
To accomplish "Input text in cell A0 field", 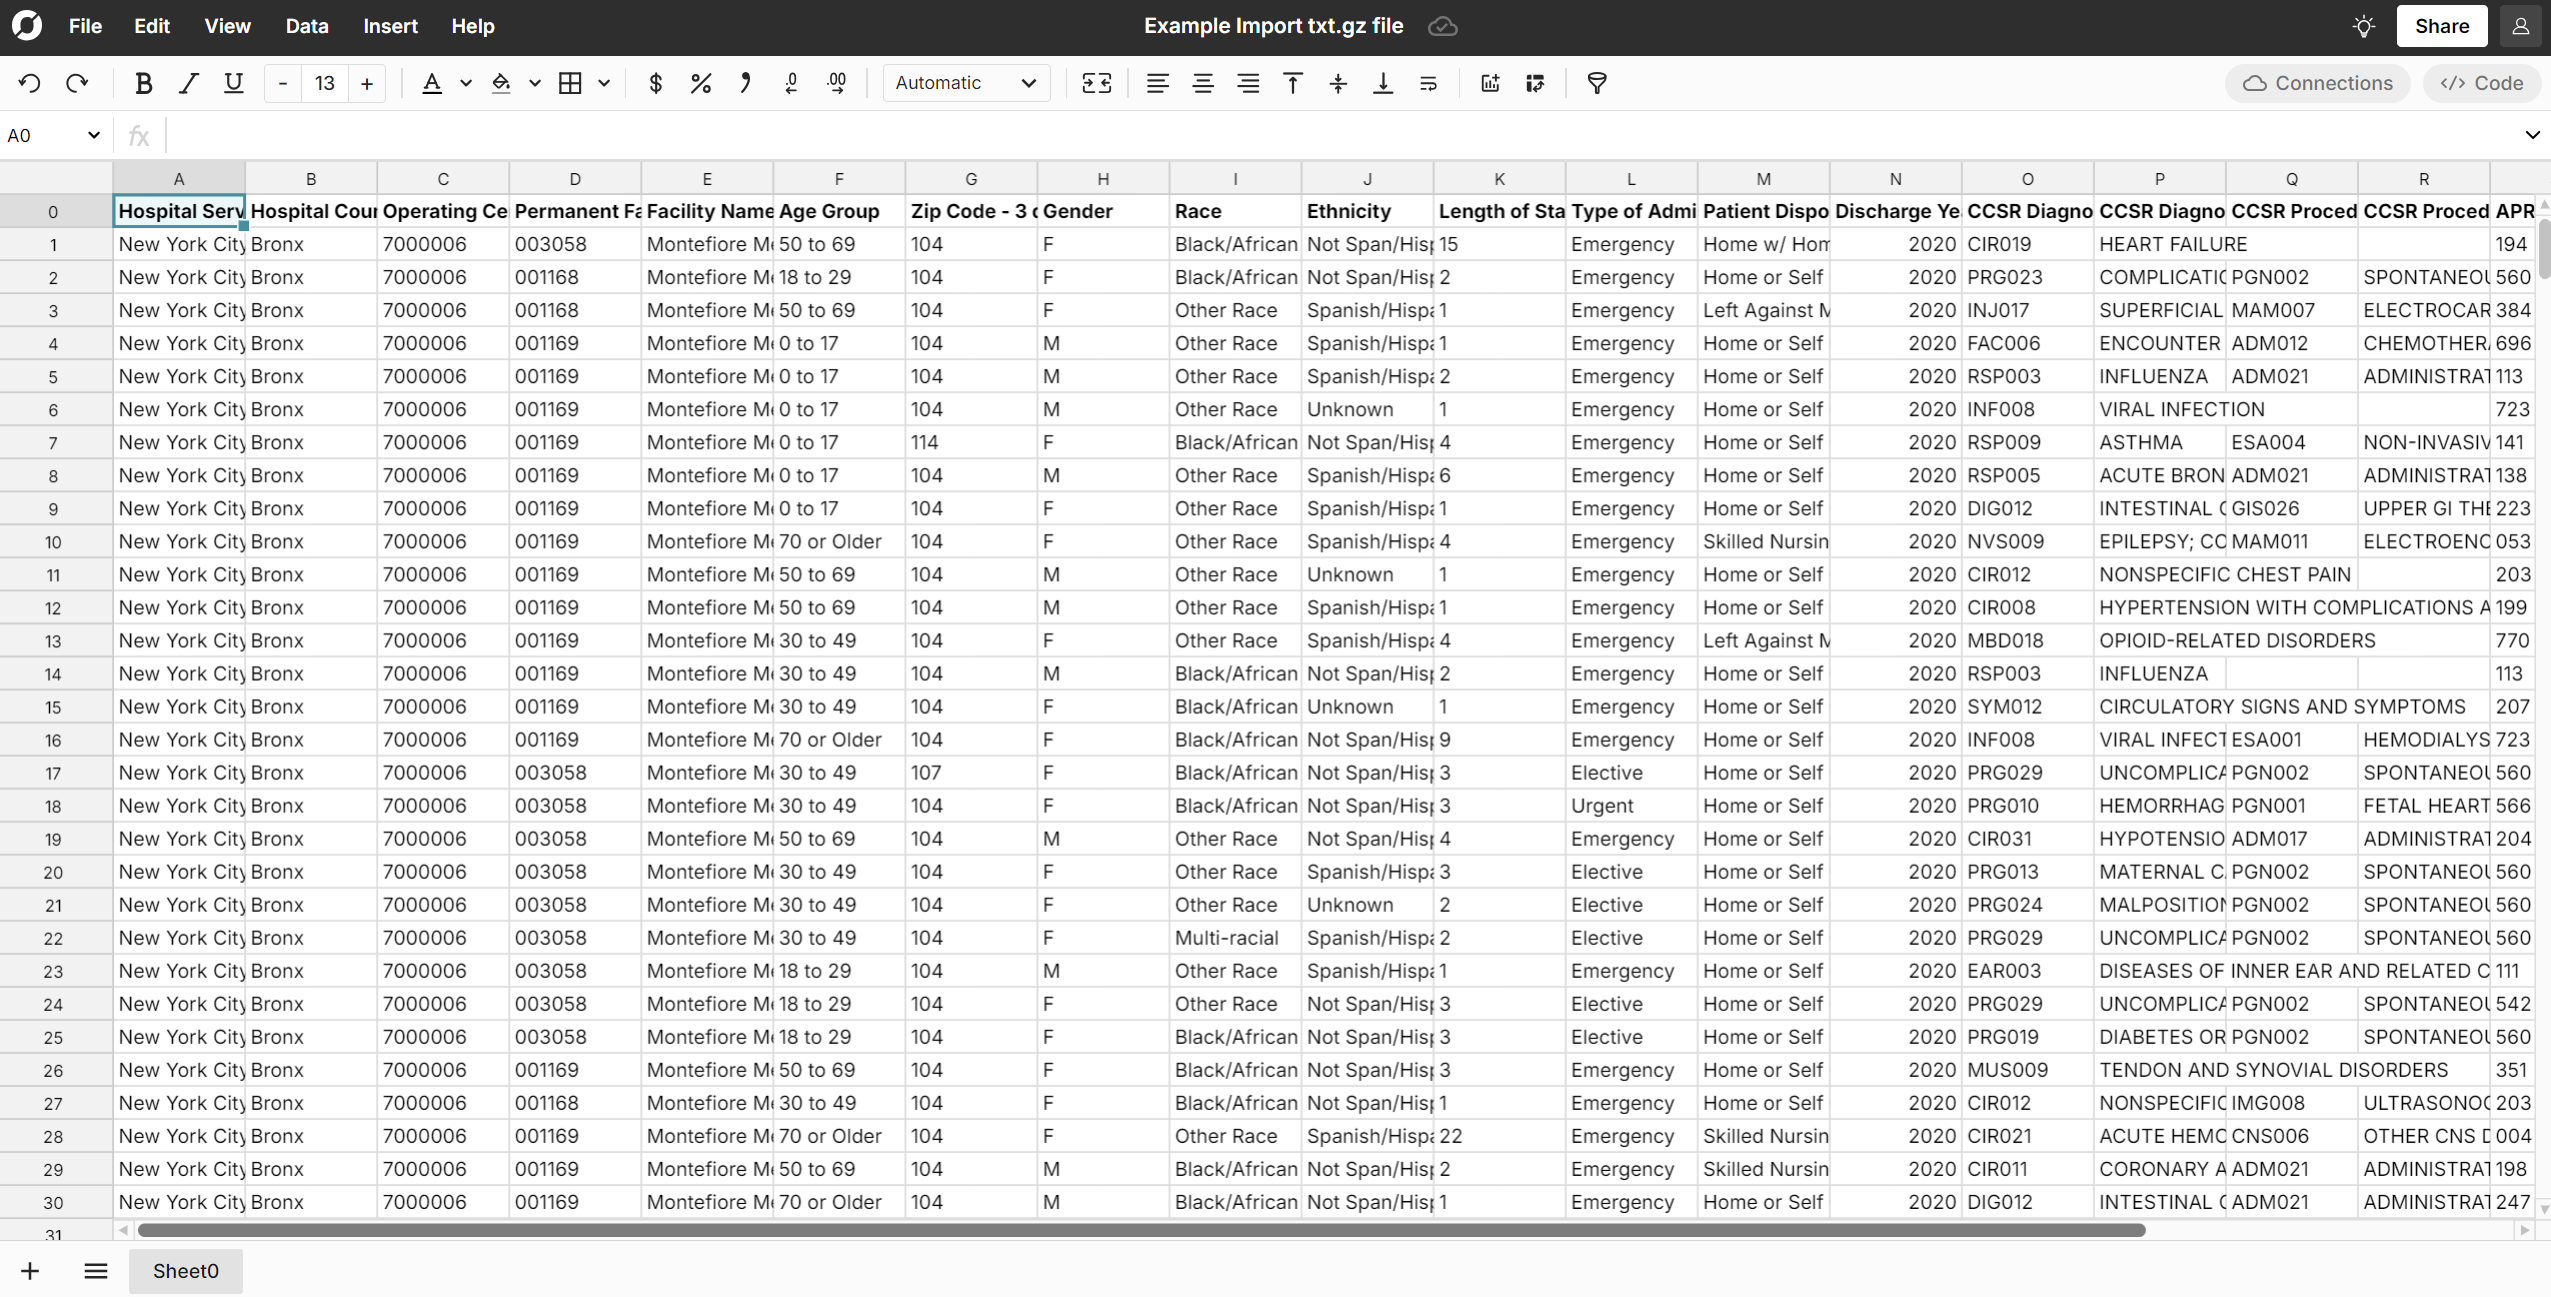I will click(x=179, y=210).
